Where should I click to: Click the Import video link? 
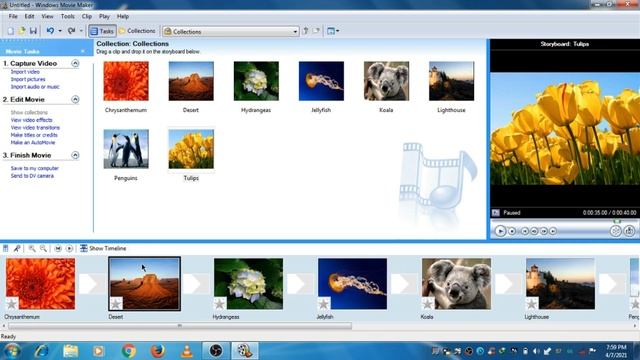pyautogui.click(x=25, y=72)
